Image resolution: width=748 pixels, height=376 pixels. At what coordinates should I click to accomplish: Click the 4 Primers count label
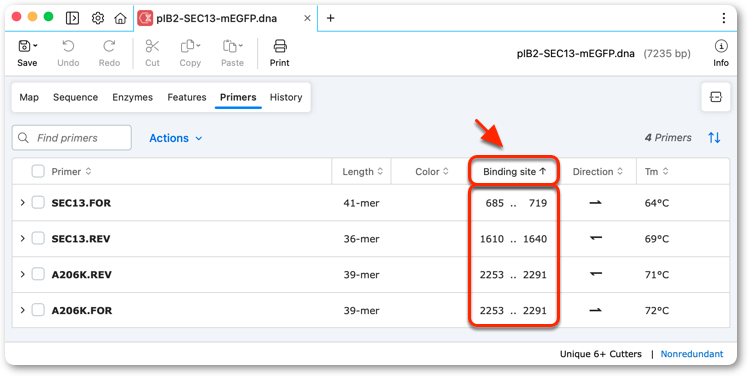pos(668,138)
